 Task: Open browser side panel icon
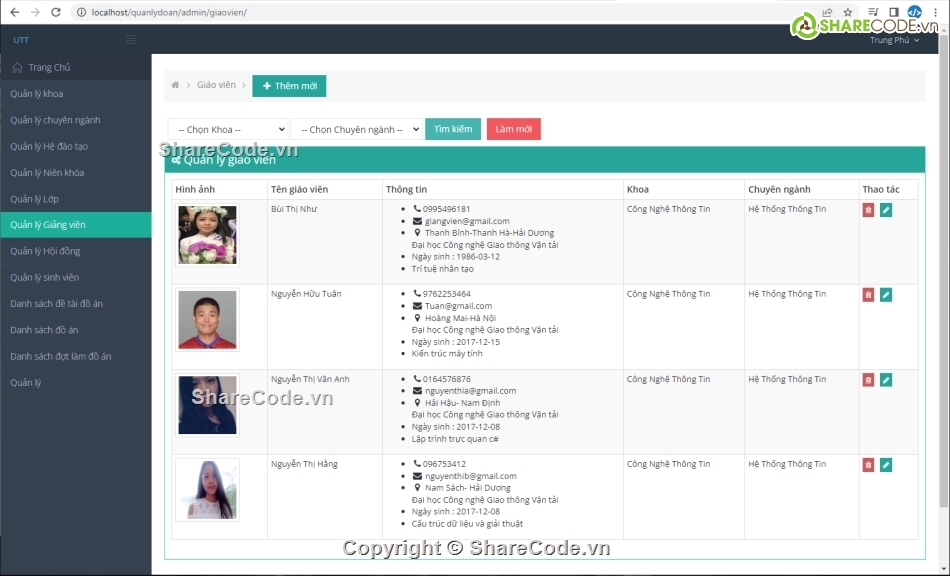tap(894, 12)
